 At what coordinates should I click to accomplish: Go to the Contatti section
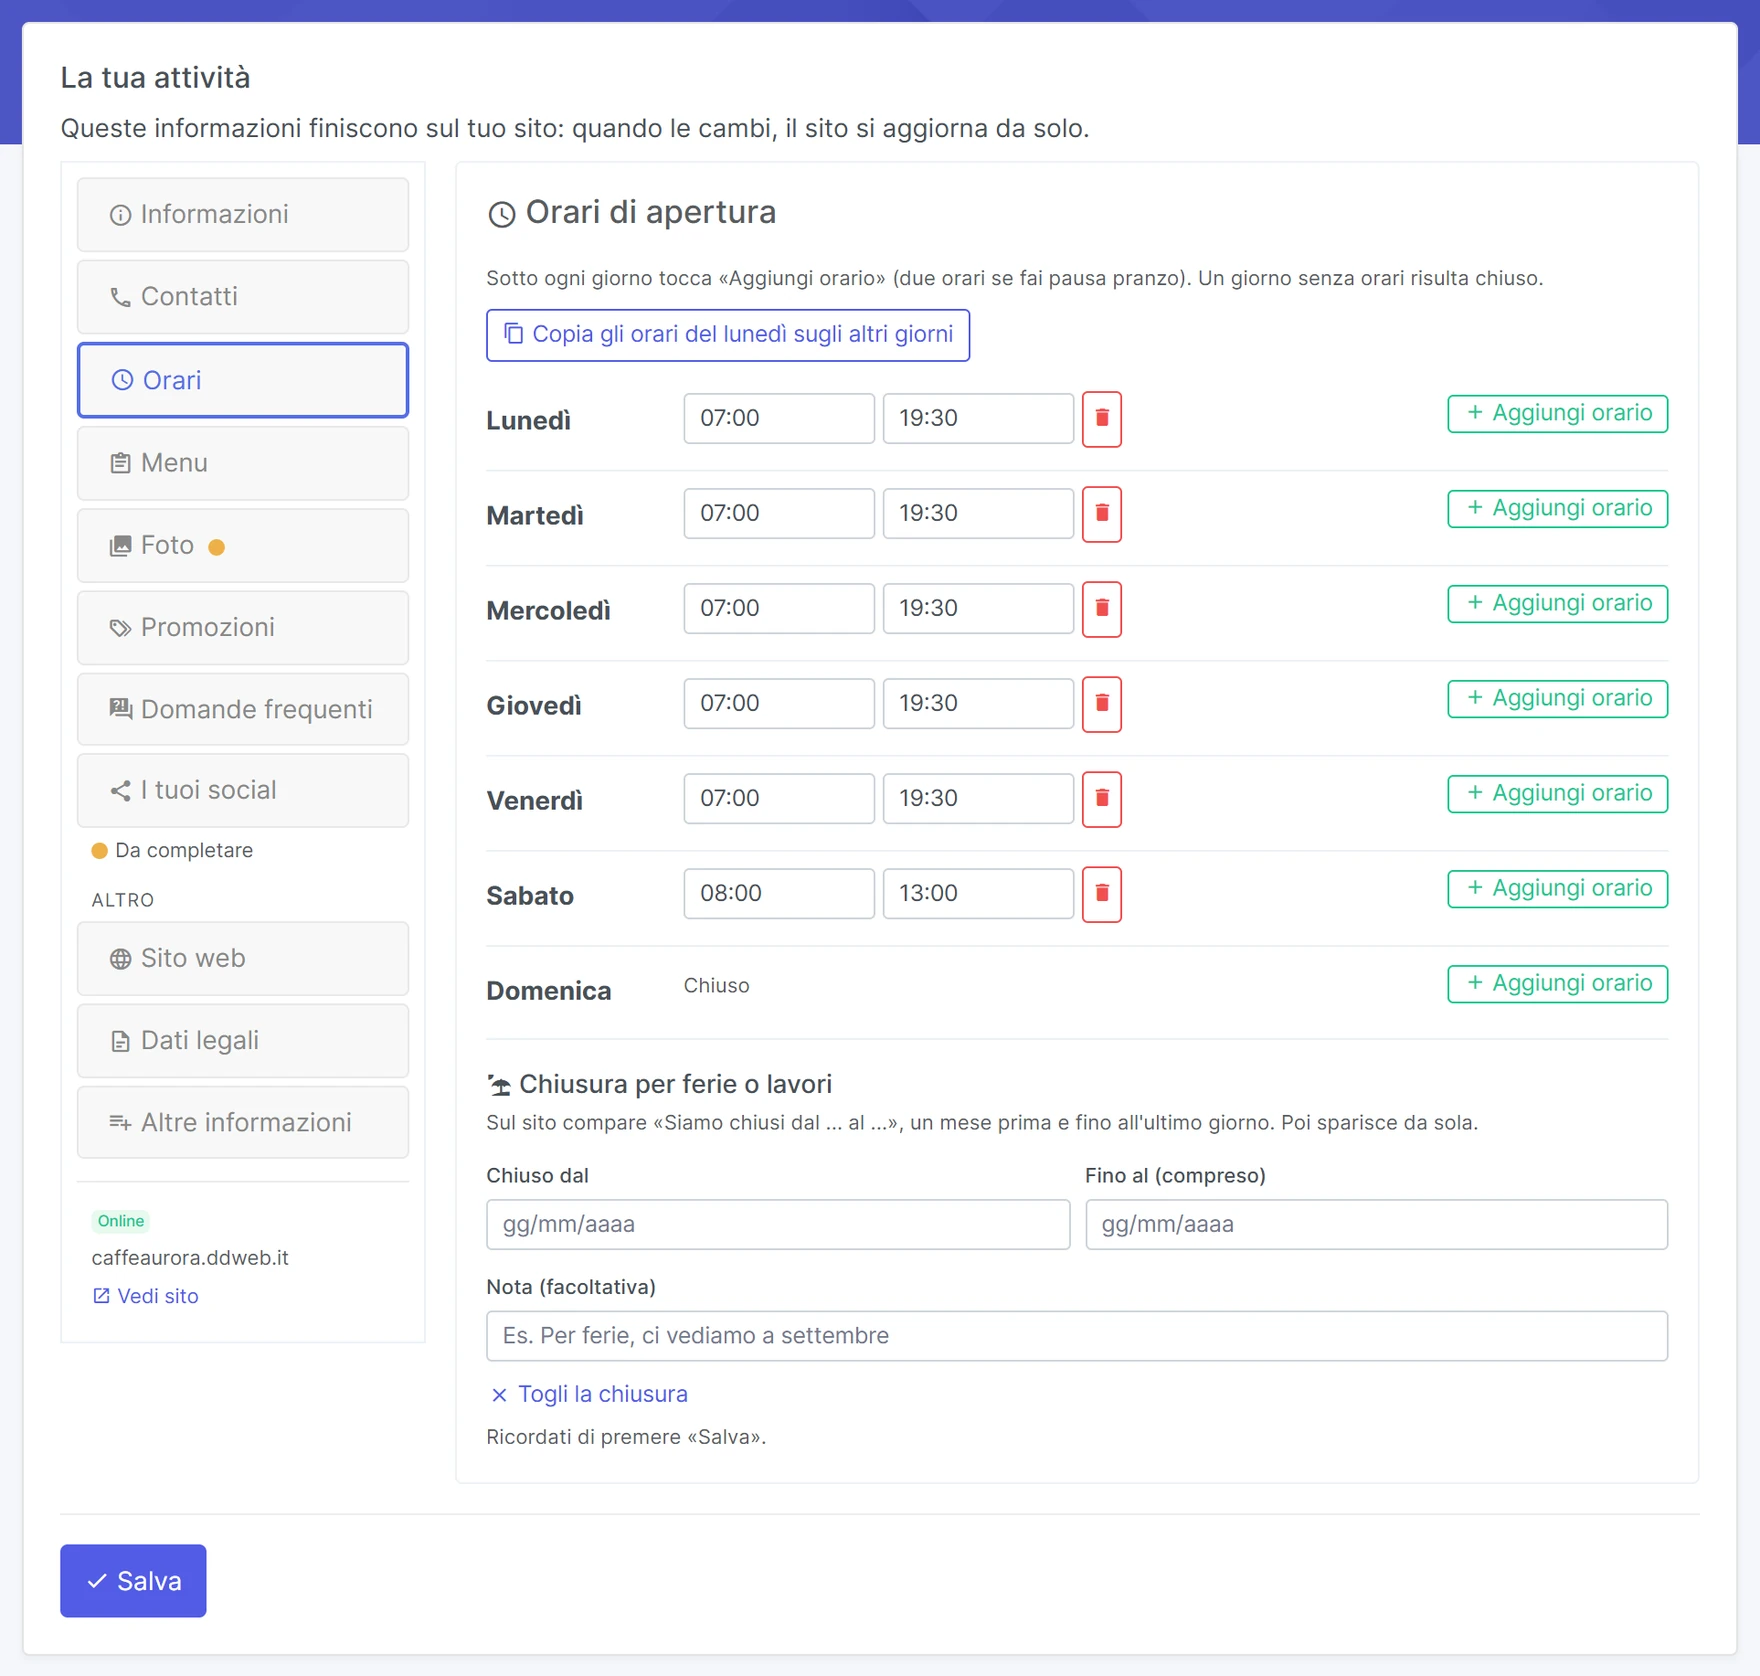pyautogui.click(x=243, y=297)
